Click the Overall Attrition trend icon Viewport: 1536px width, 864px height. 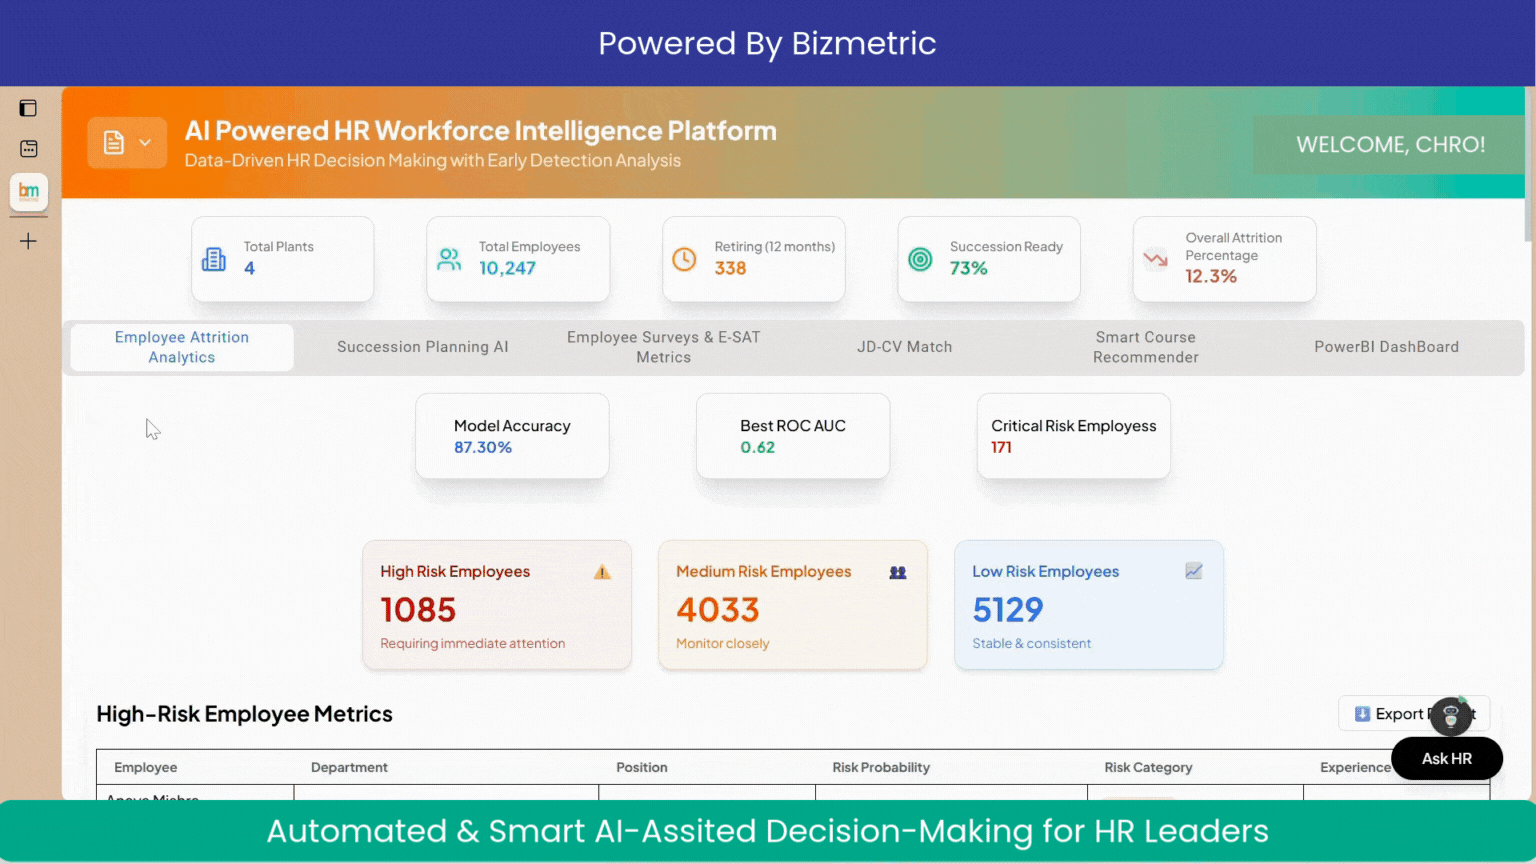[x=1155, y=259]
